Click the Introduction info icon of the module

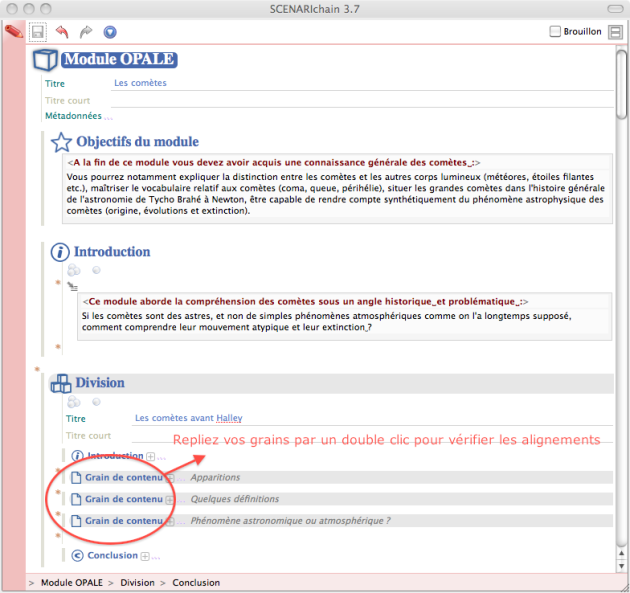tap(60, 252)
